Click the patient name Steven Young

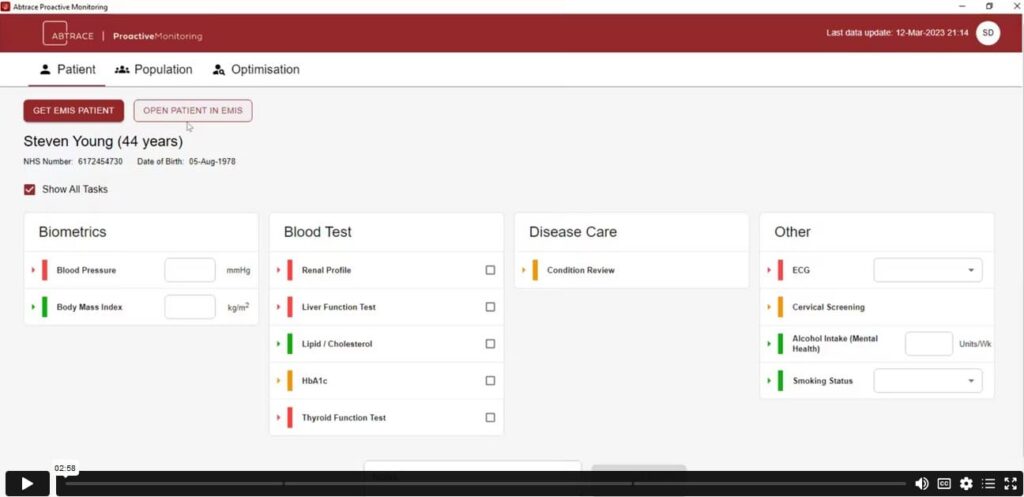pos(103,141)
